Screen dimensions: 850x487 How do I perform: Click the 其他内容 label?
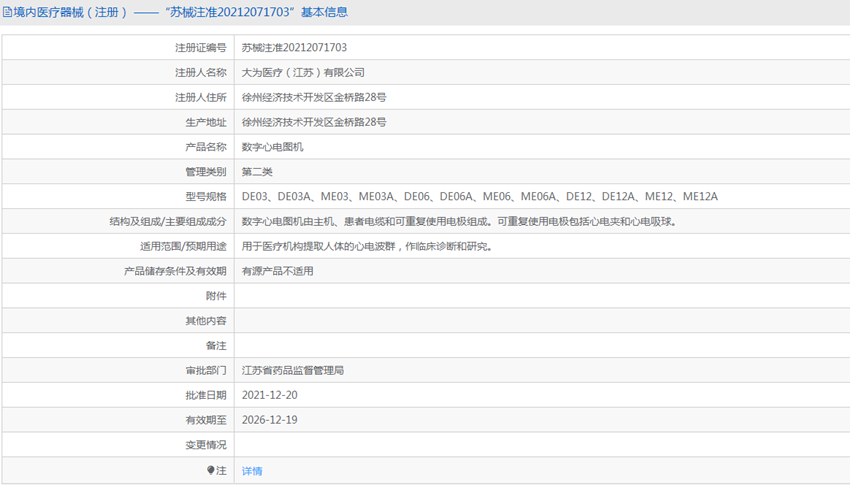click(206, 321)
